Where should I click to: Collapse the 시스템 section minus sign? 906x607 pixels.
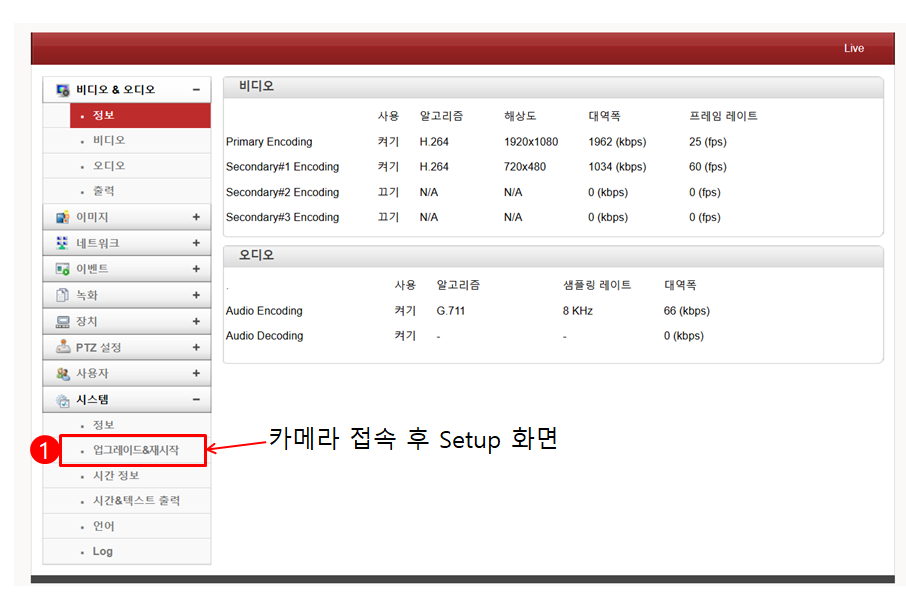[196, 400]
